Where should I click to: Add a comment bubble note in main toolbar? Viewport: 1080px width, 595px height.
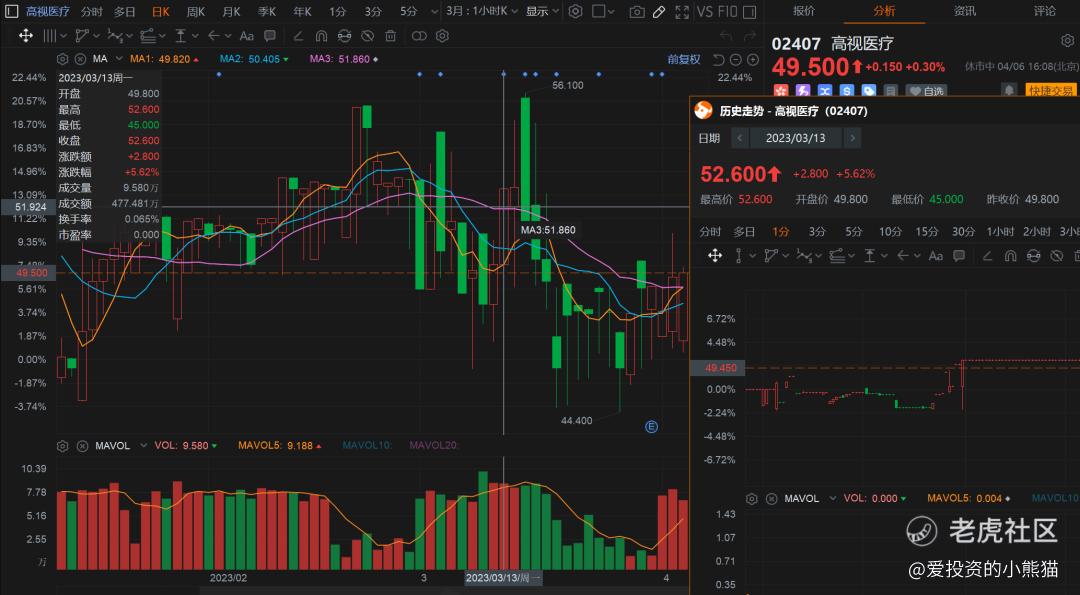pyautogui.click(x=269, y=36)
